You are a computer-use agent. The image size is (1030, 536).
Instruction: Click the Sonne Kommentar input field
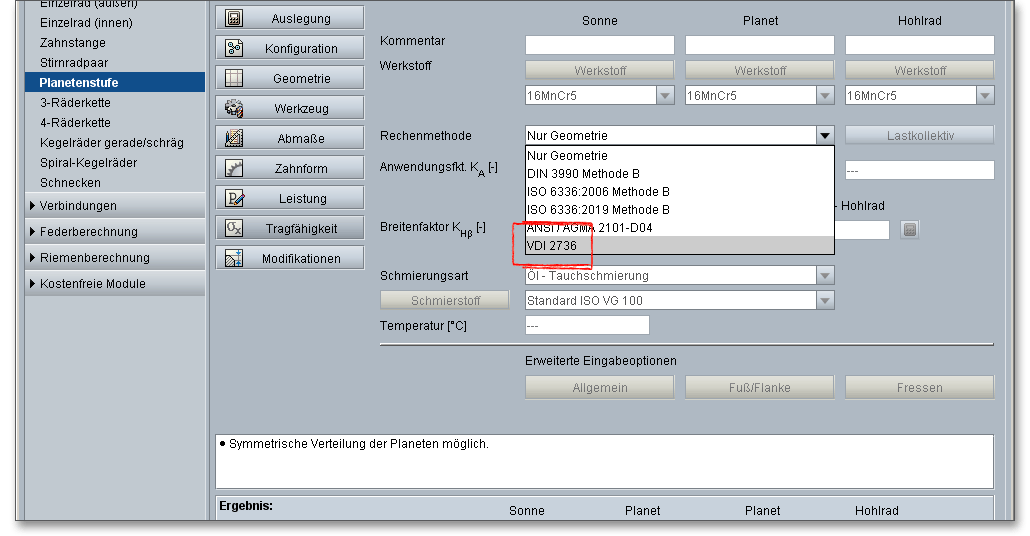click(599, 45)
